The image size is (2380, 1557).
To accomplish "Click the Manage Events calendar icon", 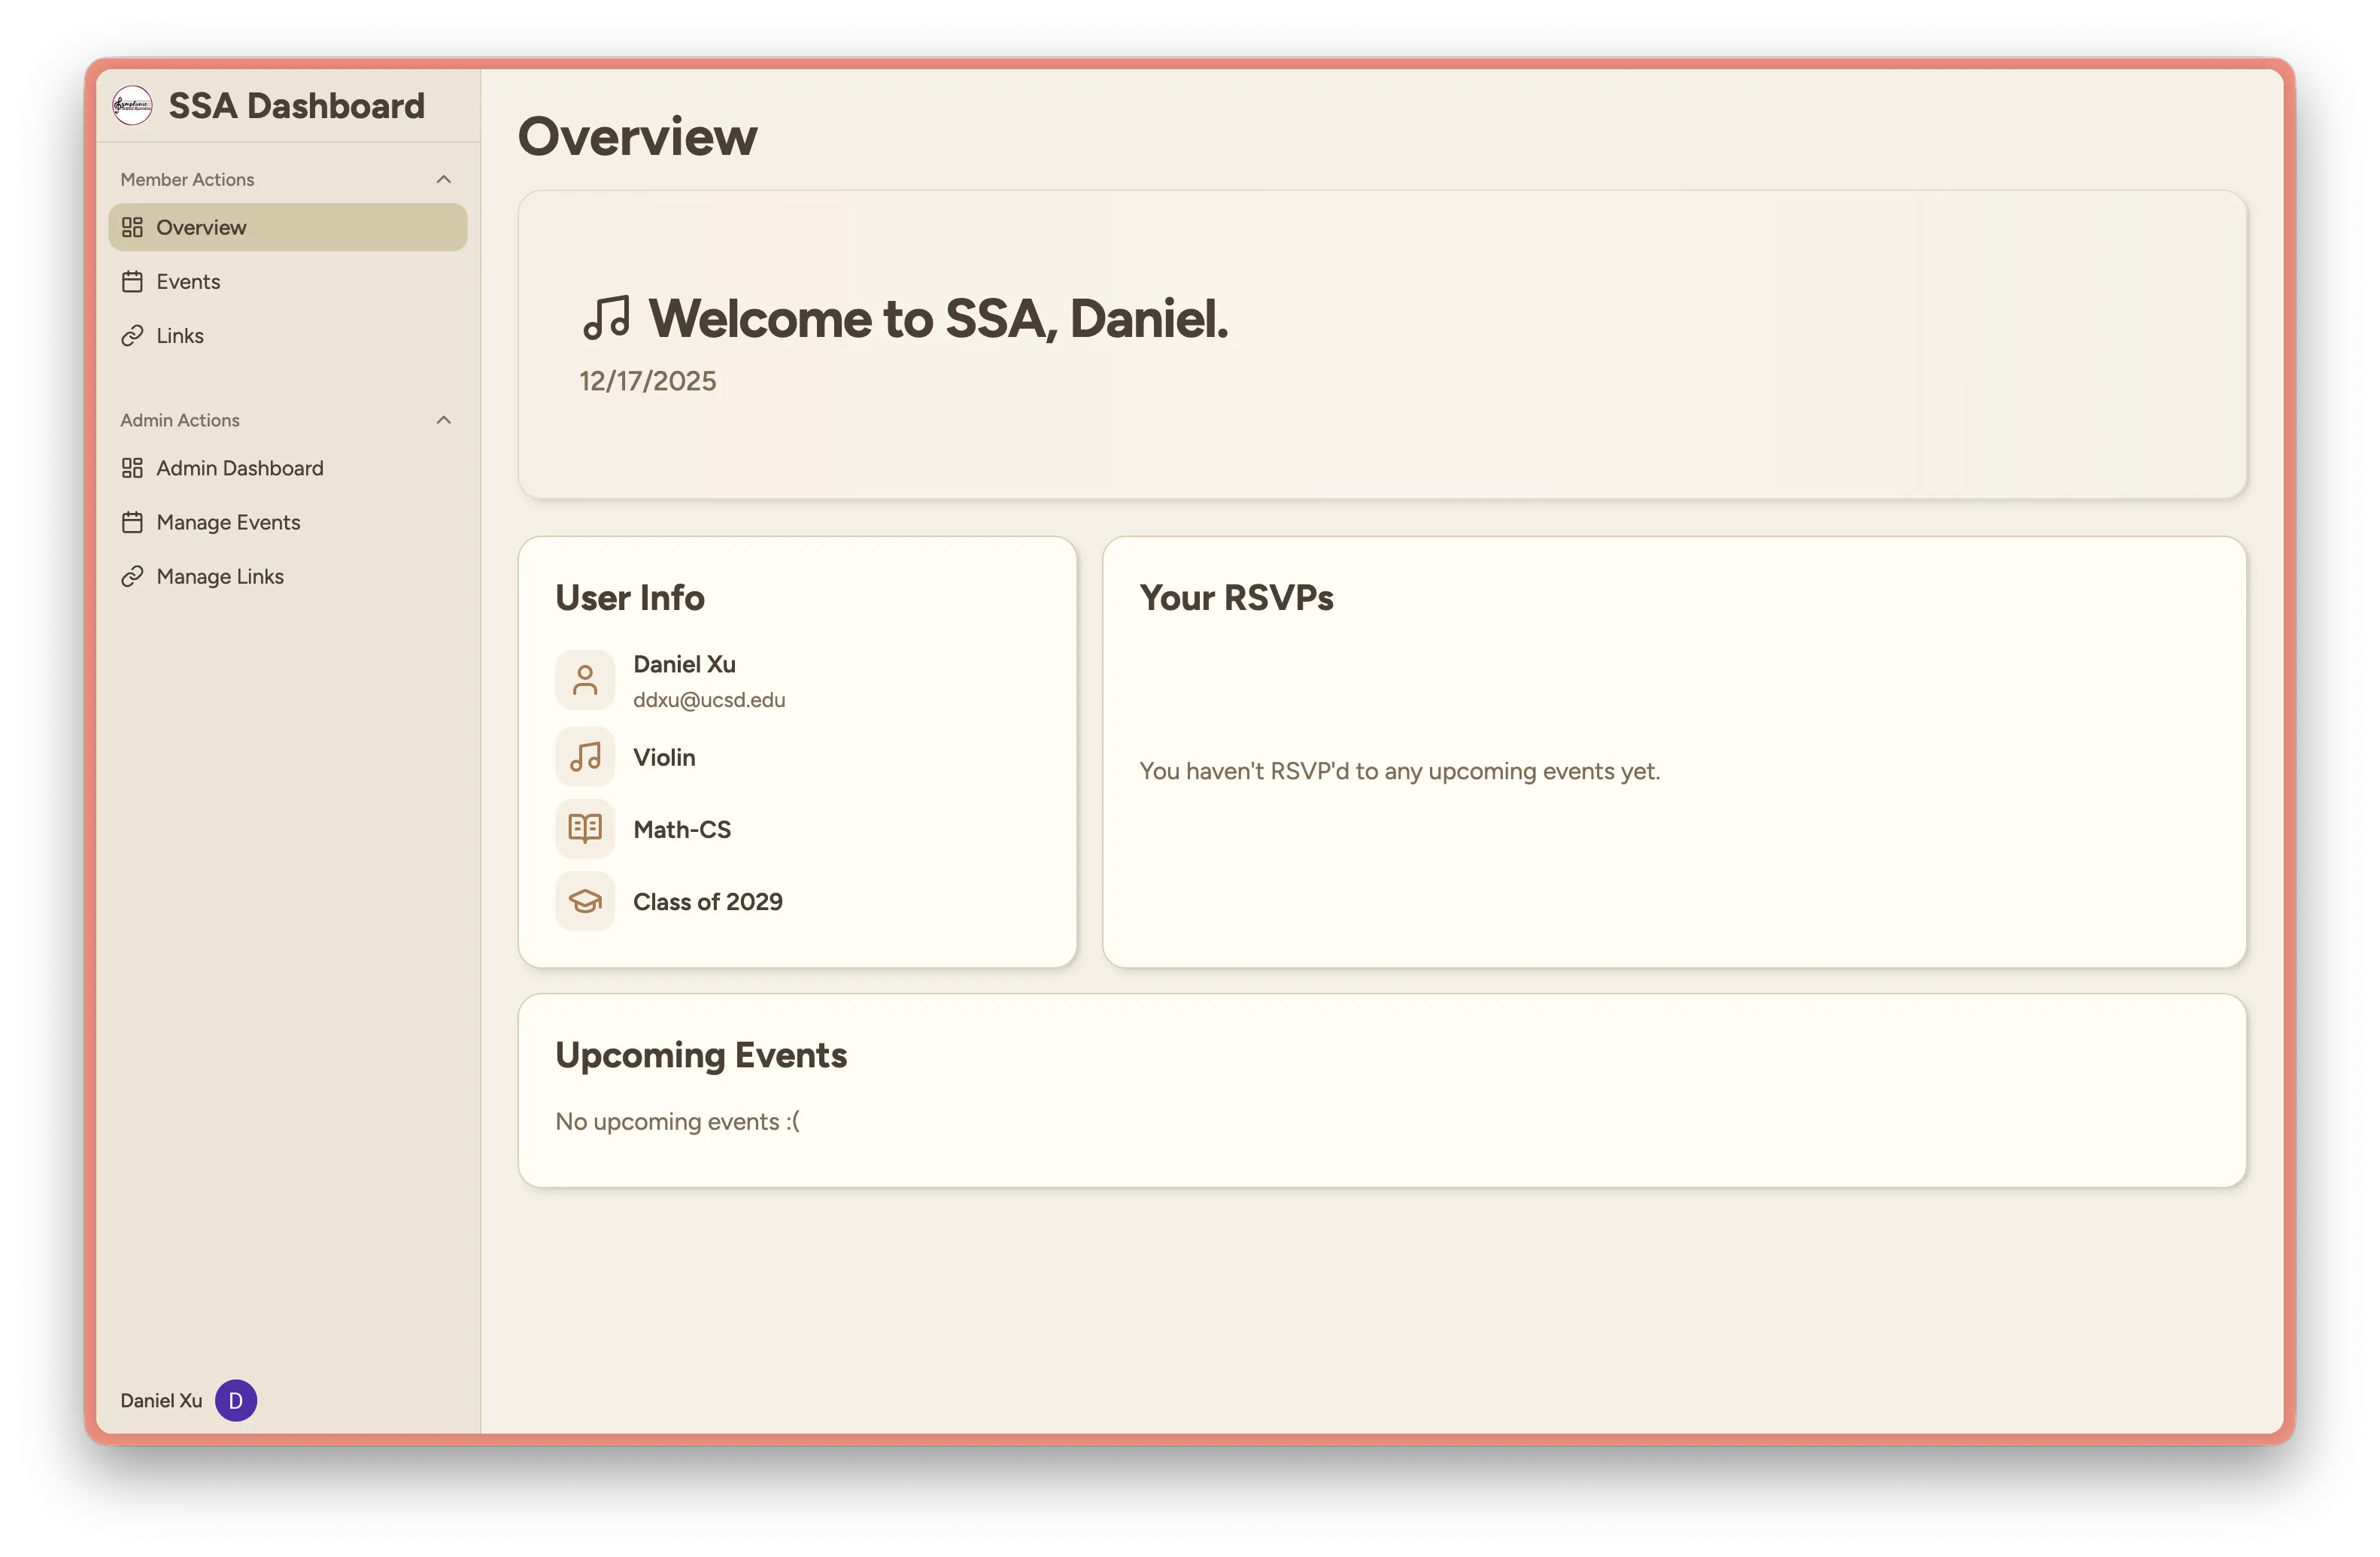I will (133, 521).
